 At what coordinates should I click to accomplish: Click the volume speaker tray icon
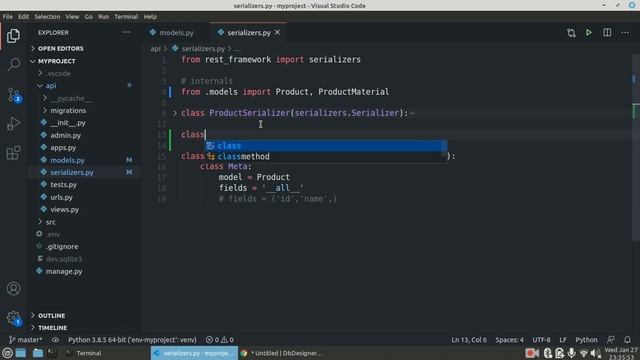[596, 353]
